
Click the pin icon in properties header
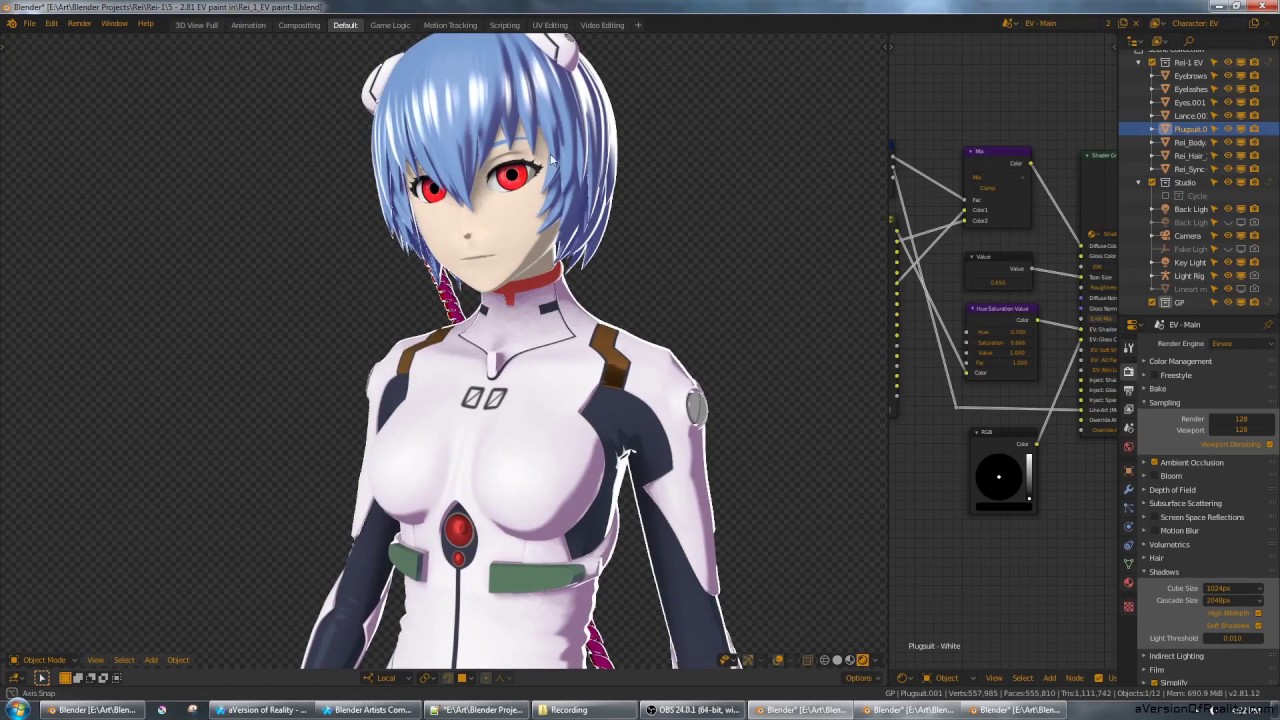1268,325
